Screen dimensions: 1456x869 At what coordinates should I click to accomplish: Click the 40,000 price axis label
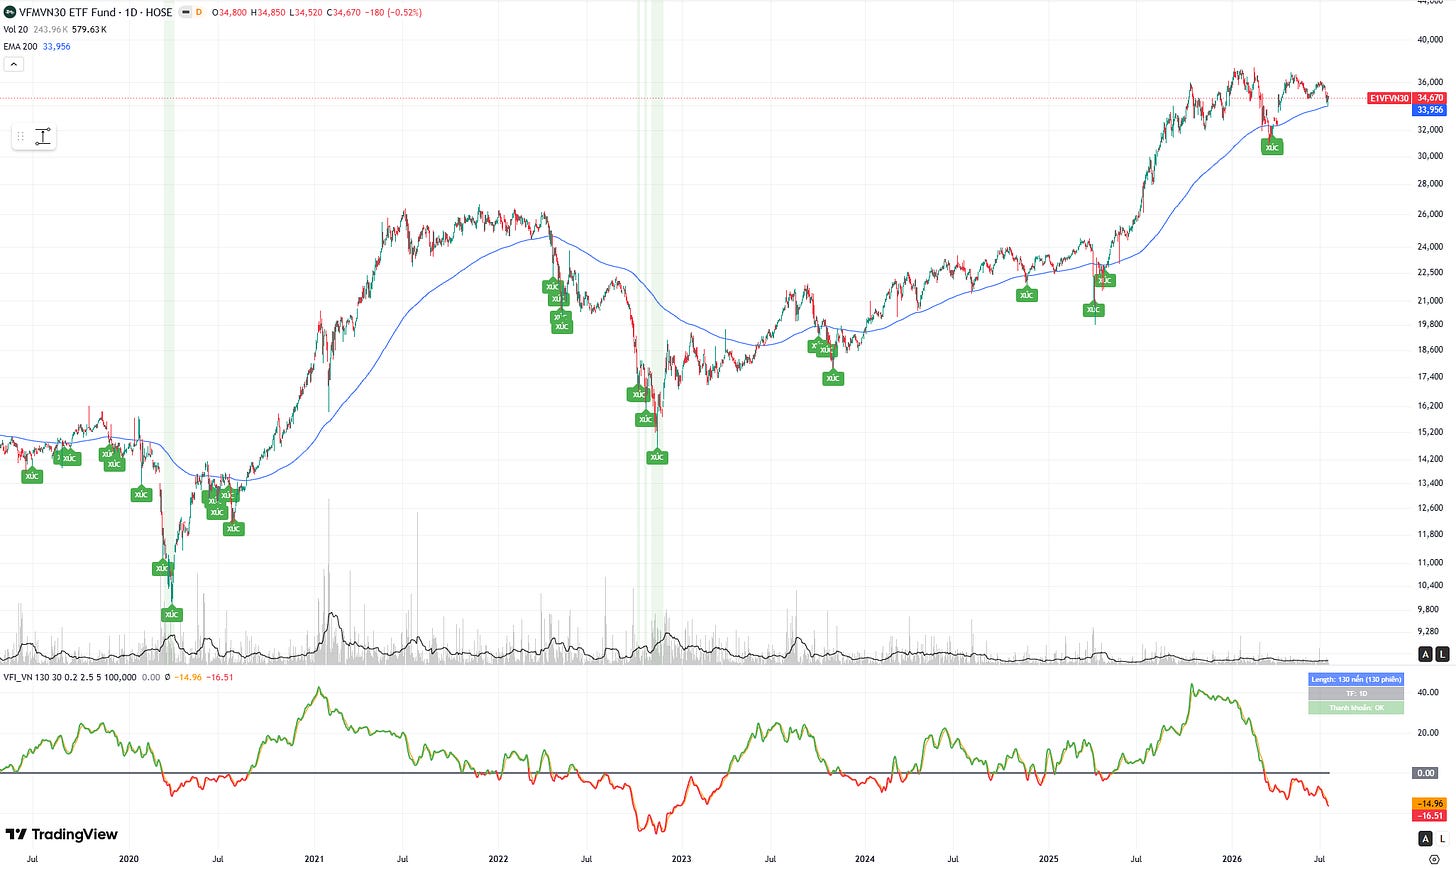pyautogui.click(x=1430, y=40)
